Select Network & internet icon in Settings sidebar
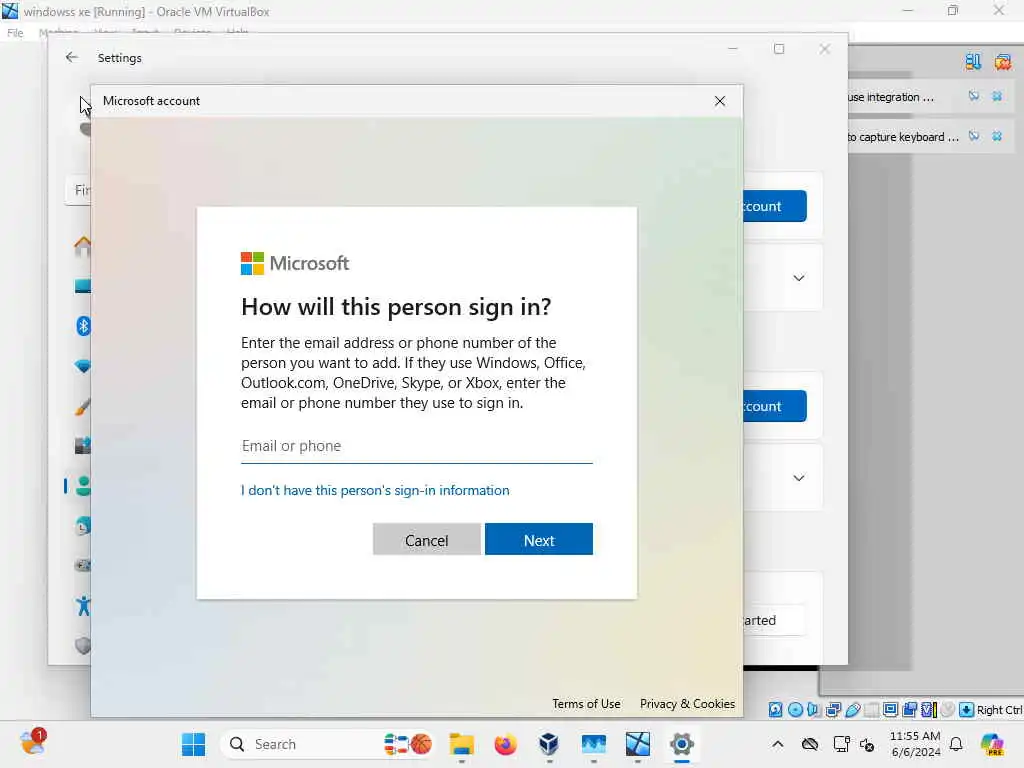Viewport: 1024px width, 768px height. tap(83, 366)
